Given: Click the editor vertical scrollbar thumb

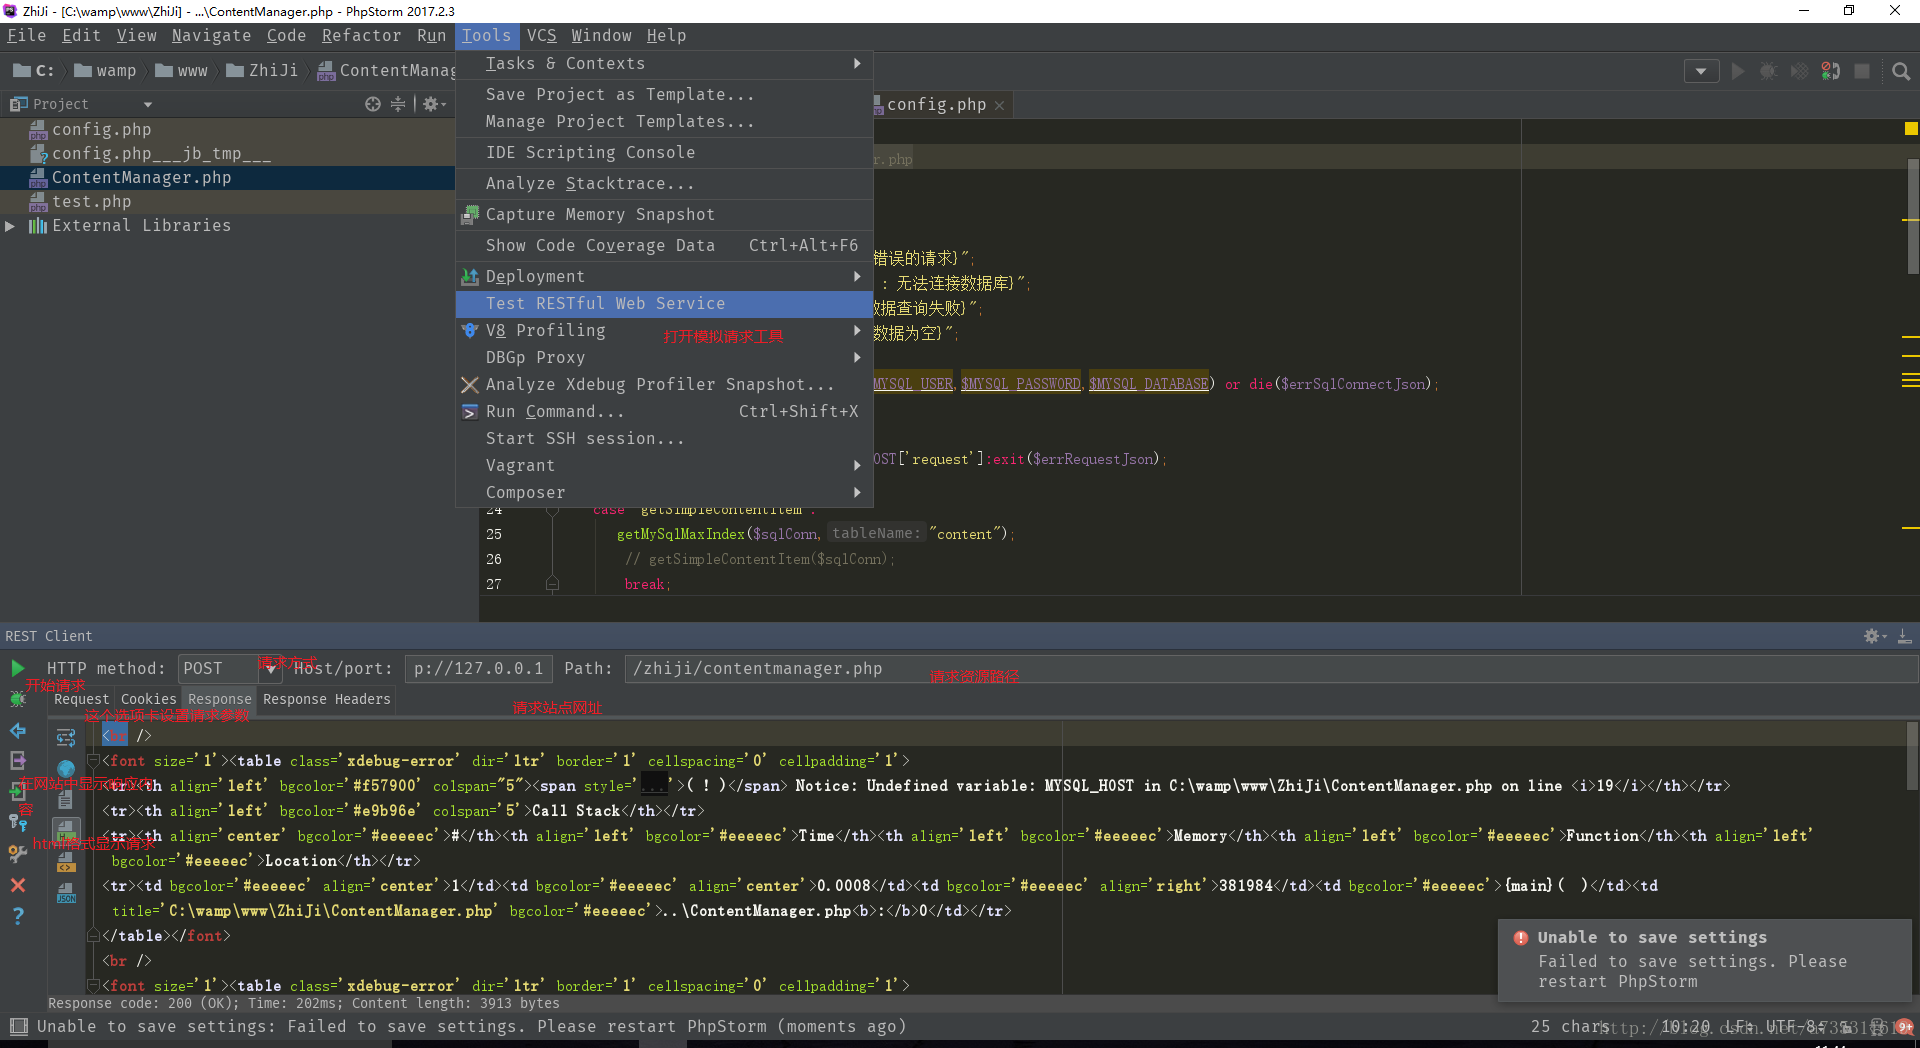Looking at the screenshot, I should pyautogui.click(x=1913, y=215).
